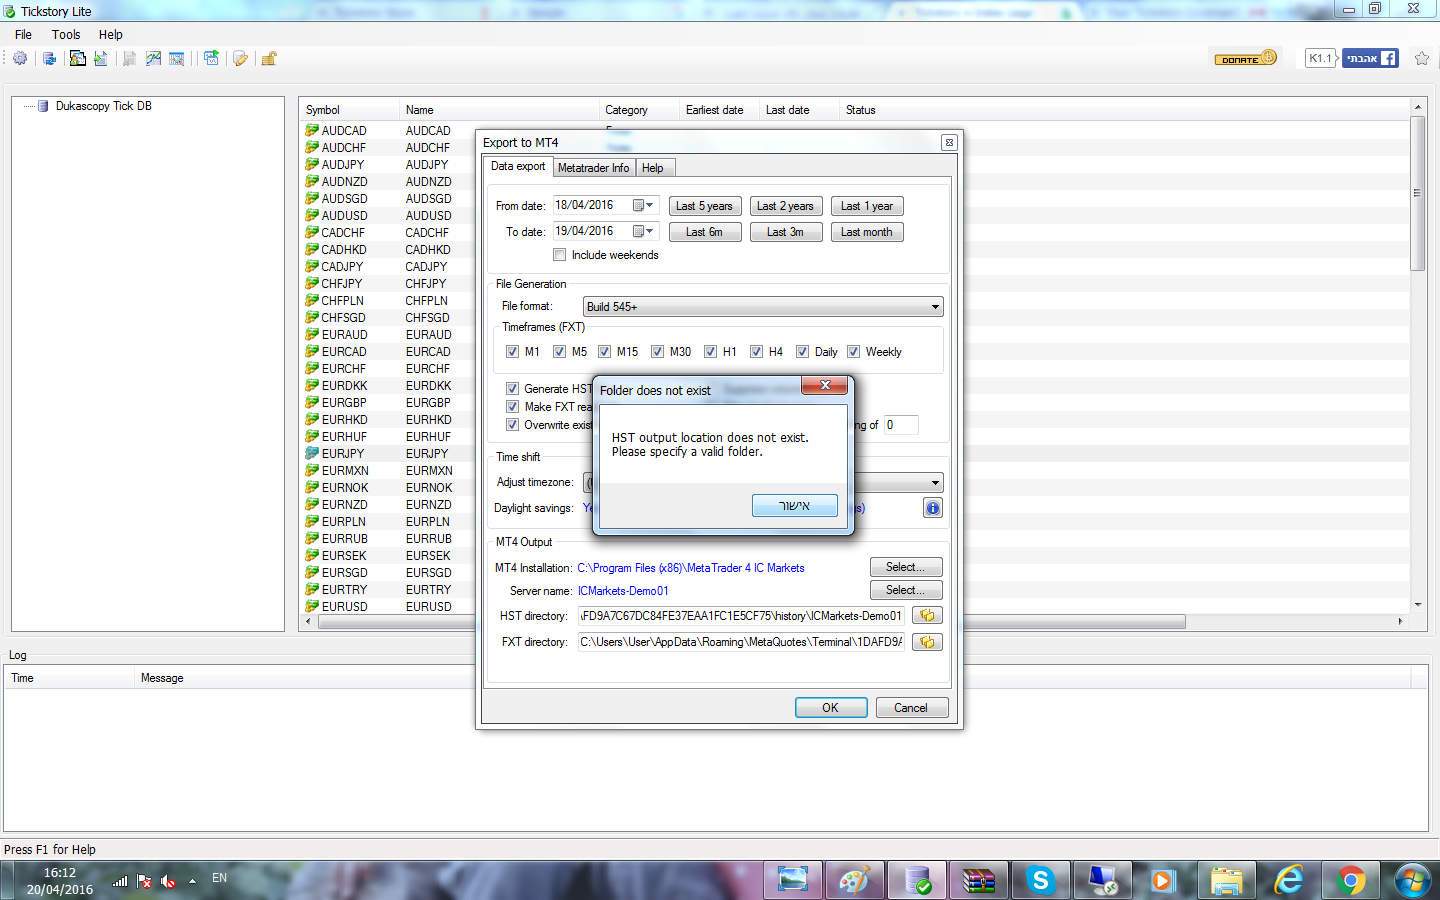1440x900 pixels.
Task: Click the Windows Start orb
Action: pyautogui.click(x=1412, y=880)
